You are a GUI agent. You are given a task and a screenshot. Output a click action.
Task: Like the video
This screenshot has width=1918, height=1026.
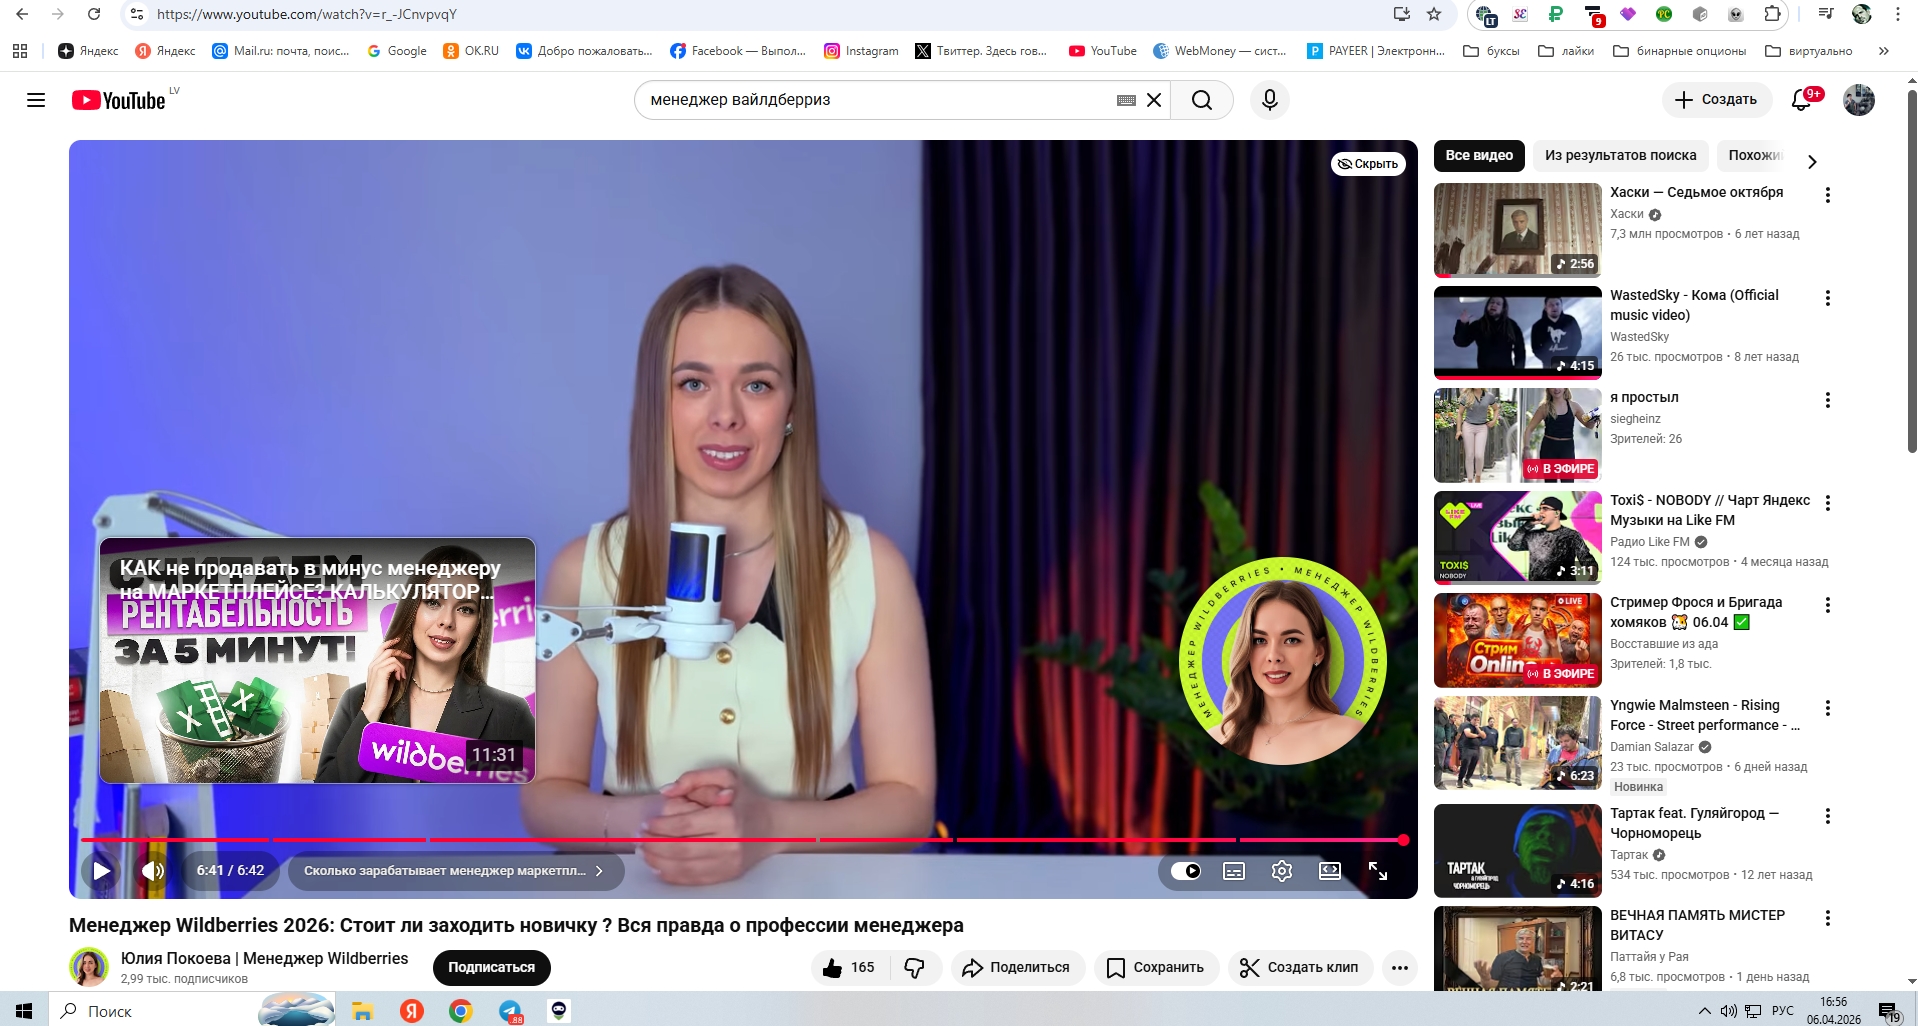click(x=849, y=968)
